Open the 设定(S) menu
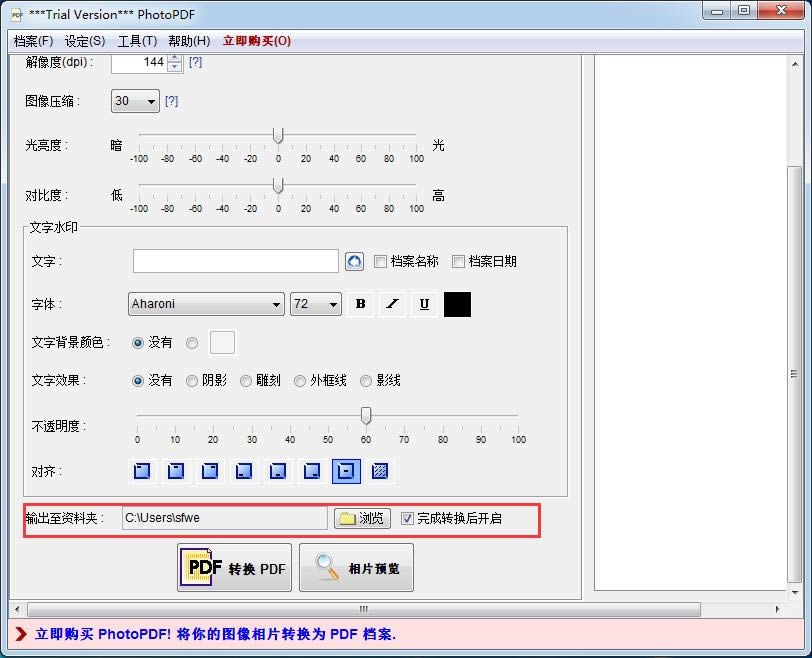The height and width of the screenshot is (658, 812). pos(85,41)
